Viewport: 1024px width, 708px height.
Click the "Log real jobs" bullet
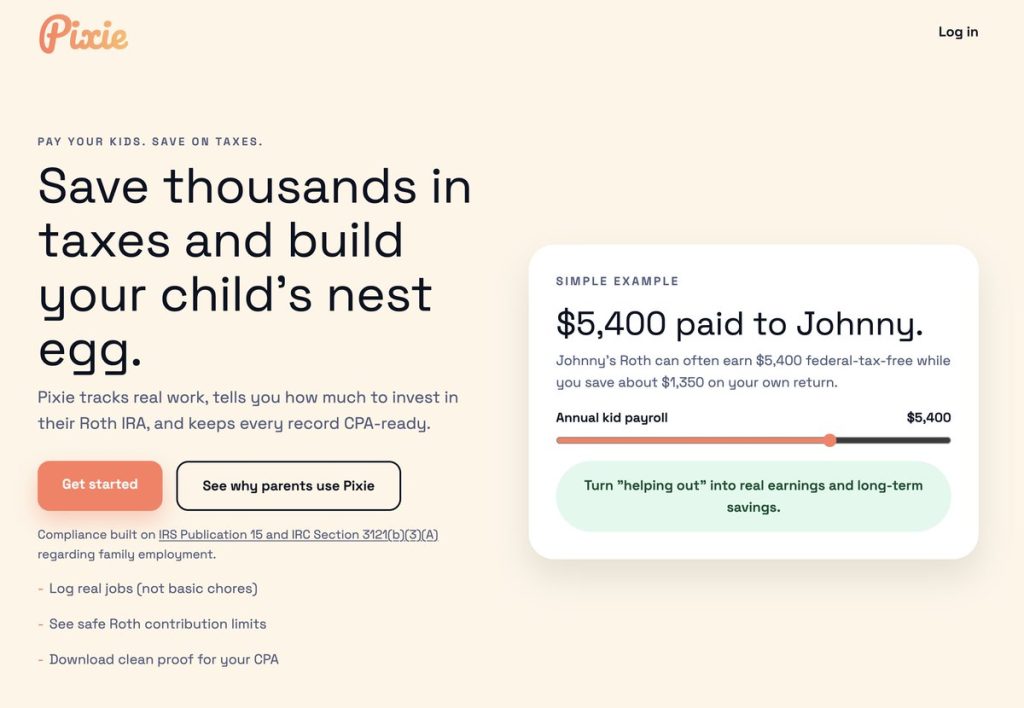coord(153,589)
